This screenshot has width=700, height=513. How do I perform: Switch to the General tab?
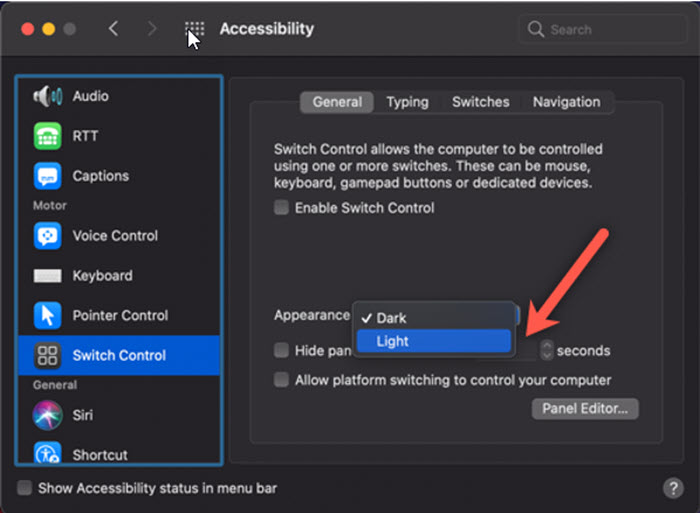tap(337, 102)
